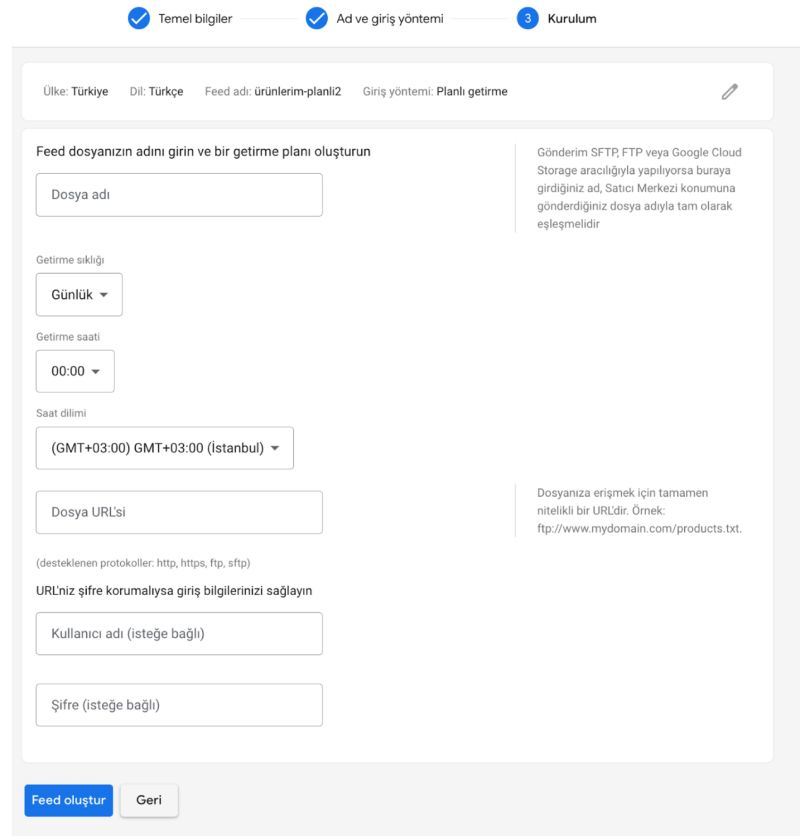The width and height of the screenshot is (800, 836).
Task: Click the Dosya adı input field
Action: 178,194
